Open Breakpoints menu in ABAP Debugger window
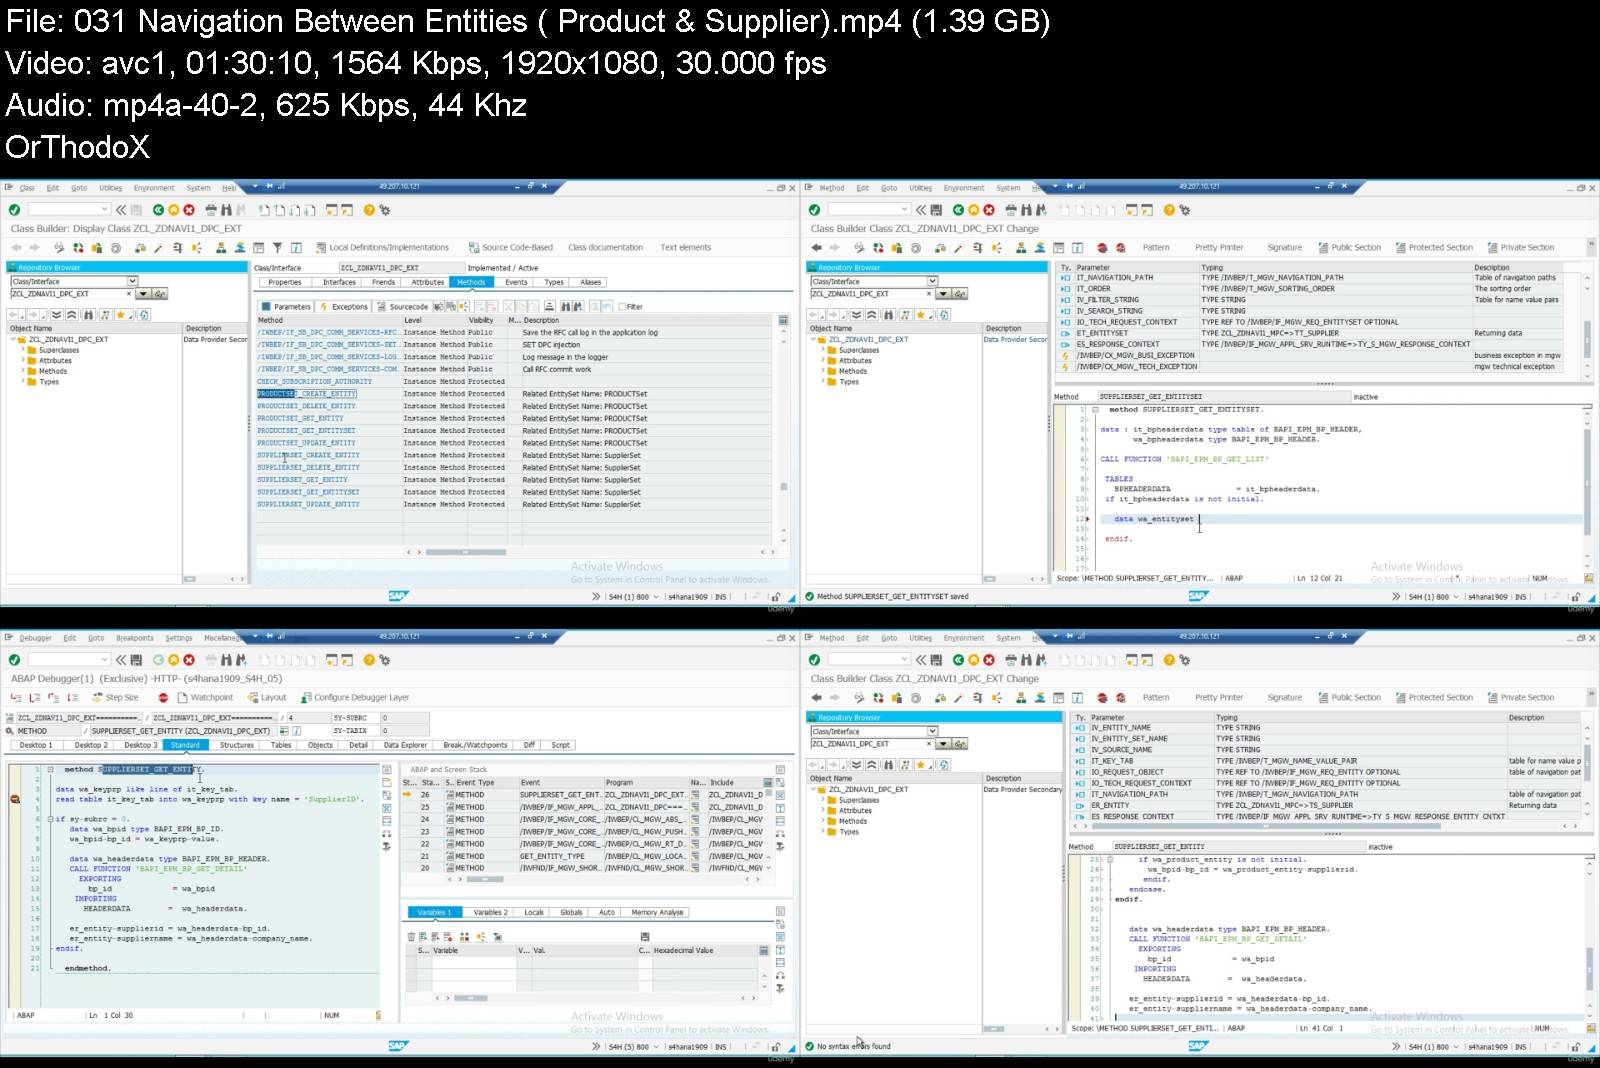This screenshot has width=1600, height=1068. 135,638
